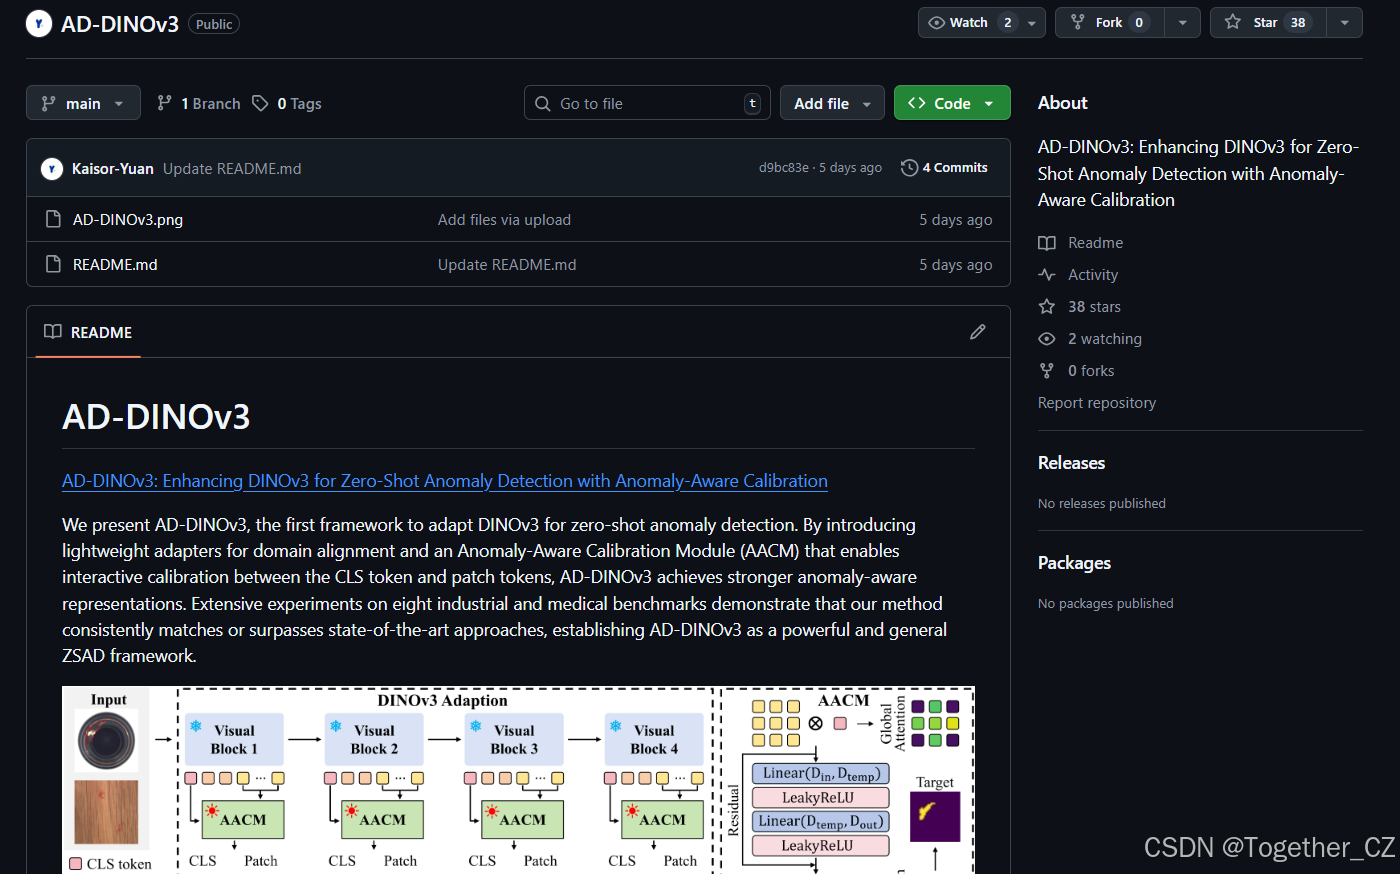This screenshot has width=1400, height=874.
Task: Open the Star options dropdown arrow
Action: point(1343,22)
